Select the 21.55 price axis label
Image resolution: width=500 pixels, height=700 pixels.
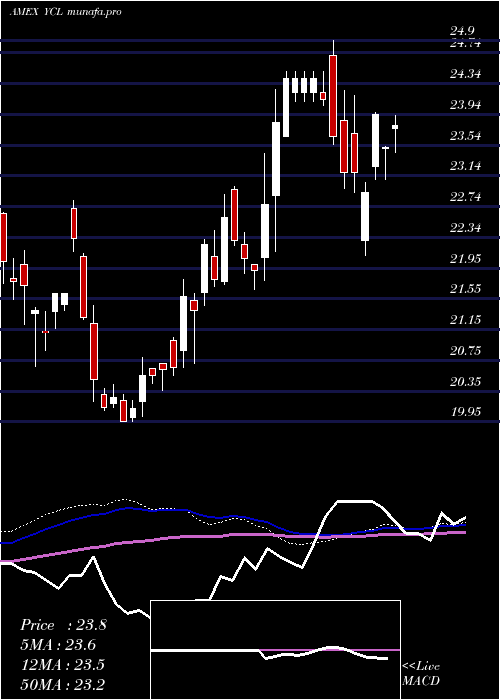tap(466, 289)
